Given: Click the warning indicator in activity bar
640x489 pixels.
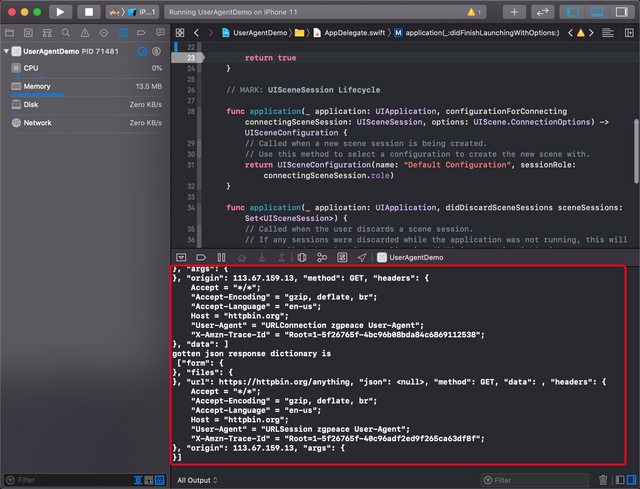Looking at the screenshot, I should tap(474, 12).
